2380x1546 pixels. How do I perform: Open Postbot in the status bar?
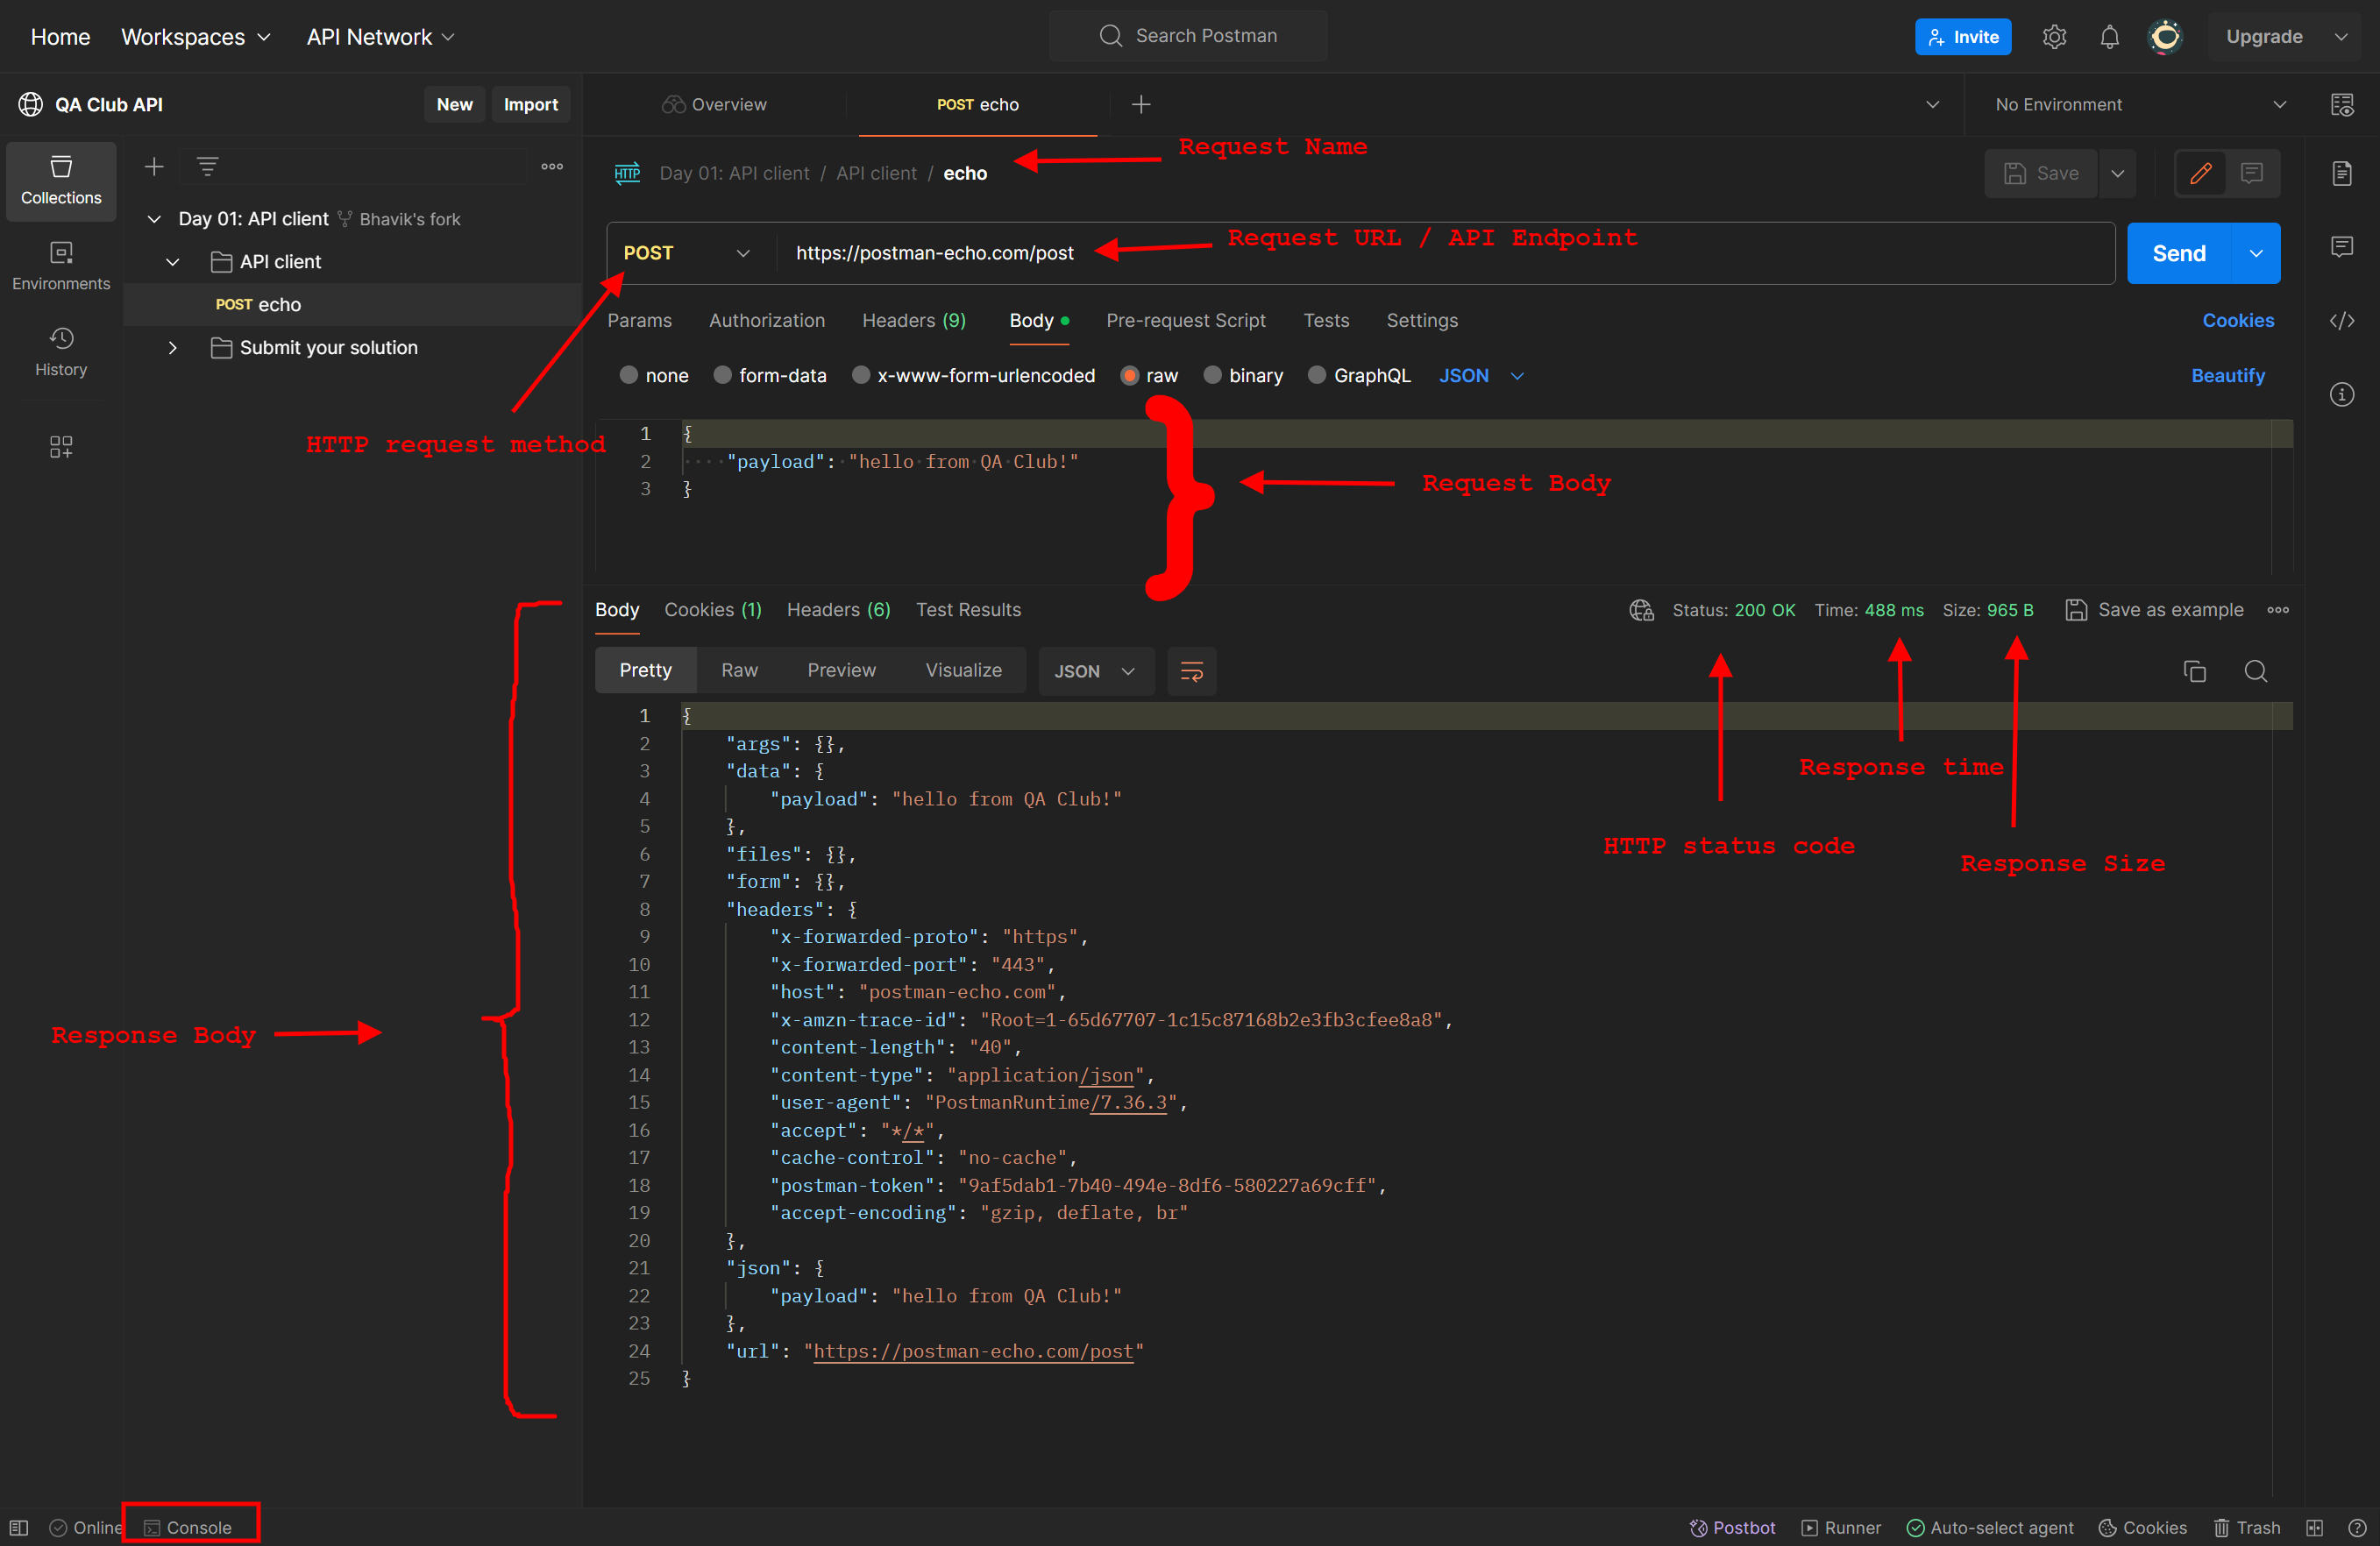[x=1733, y=1527]
